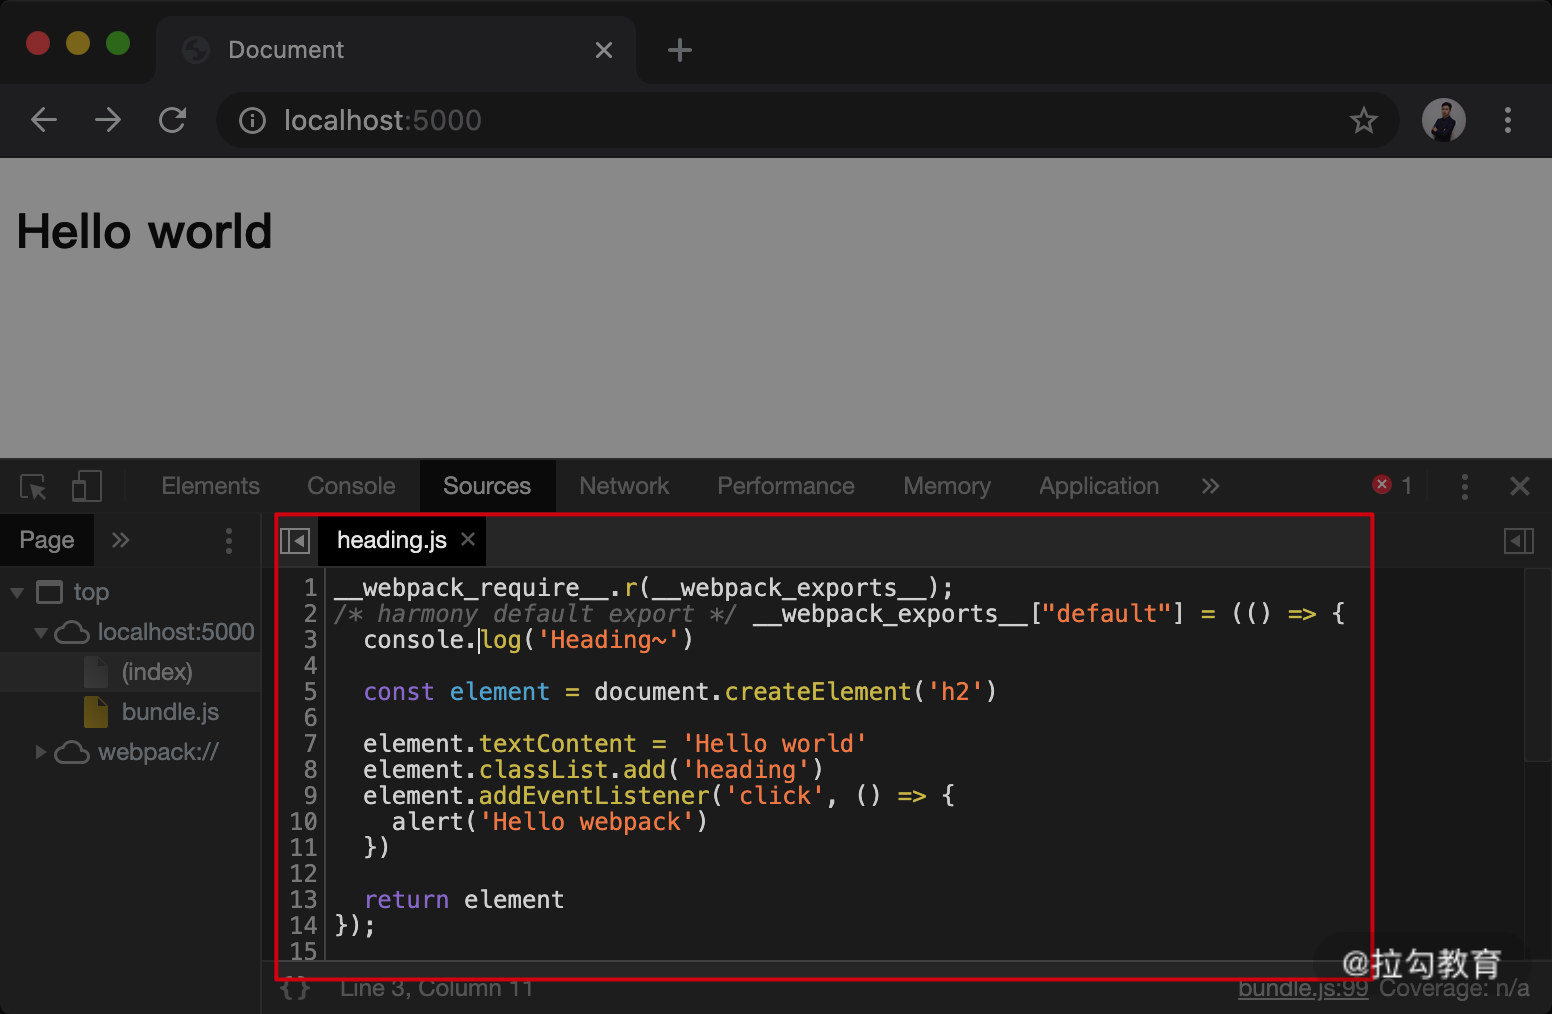1552x1014 pixels.
Task: Show more navigator tabs chevron
Action: tap(121, 540)
